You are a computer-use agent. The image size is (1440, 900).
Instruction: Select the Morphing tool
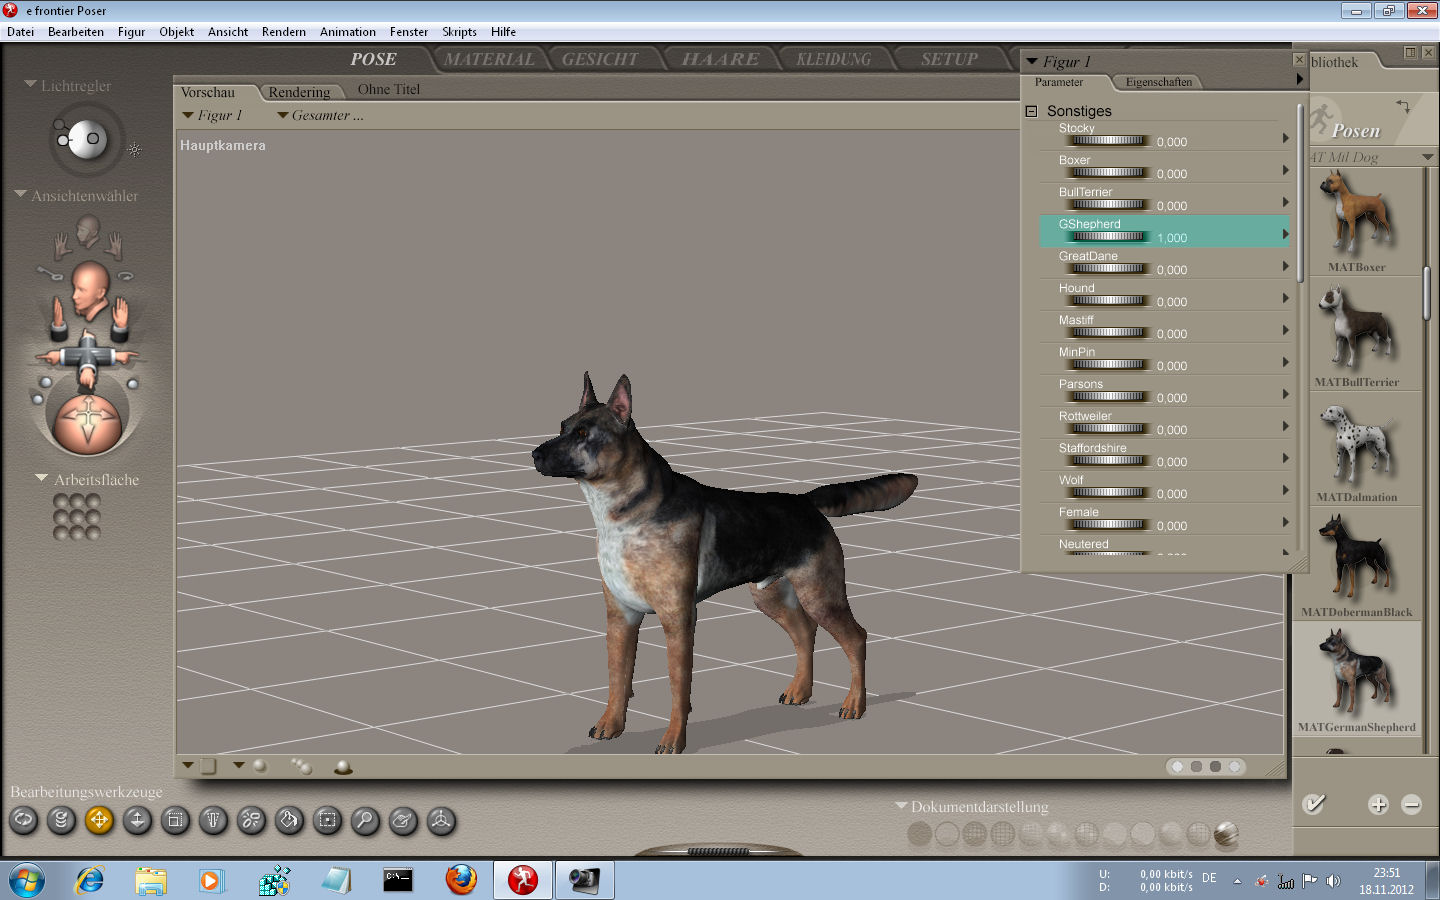pyautogui.click(x=403, y=821)
